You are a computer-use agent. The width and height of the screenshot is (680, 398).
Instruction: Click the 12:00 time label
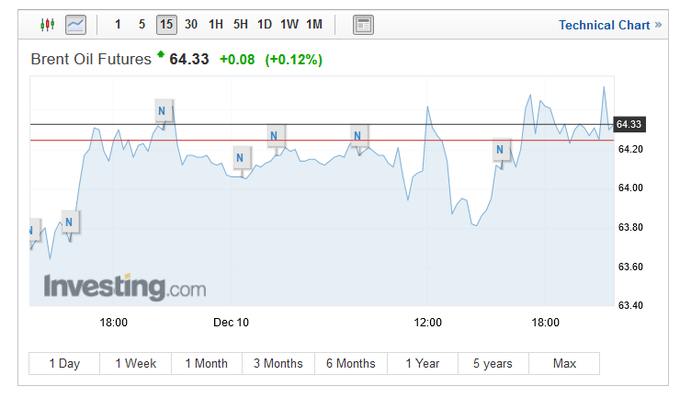(428, 323)
